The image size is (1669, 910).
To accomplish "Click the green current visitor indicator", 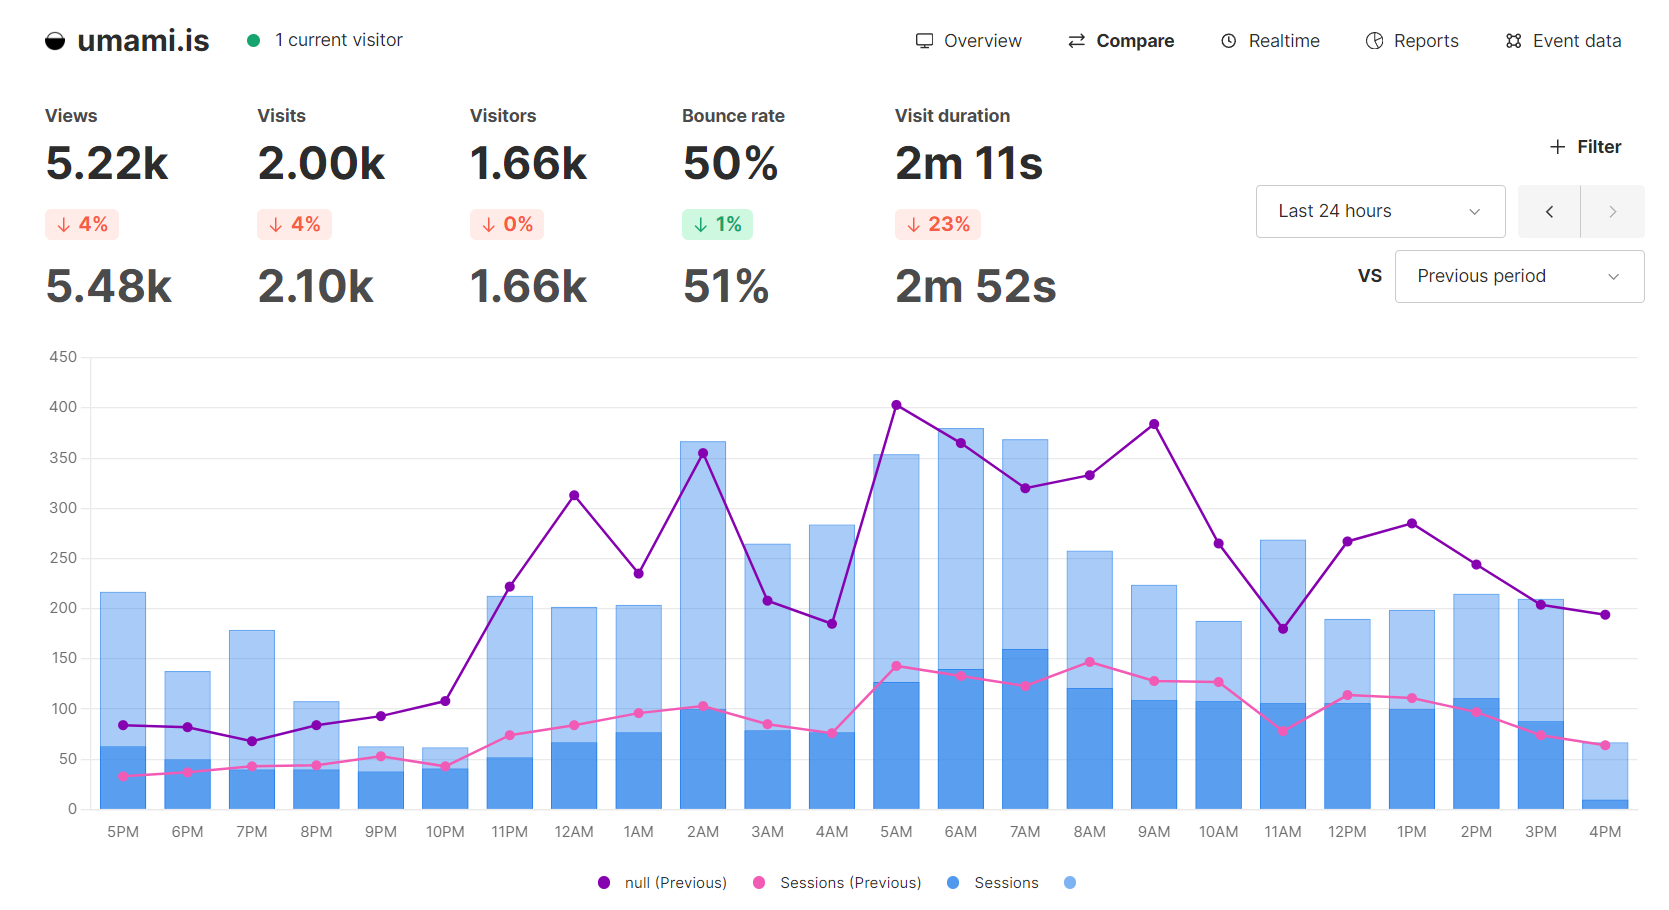I will pyautogui.click(x=253, y=40).
